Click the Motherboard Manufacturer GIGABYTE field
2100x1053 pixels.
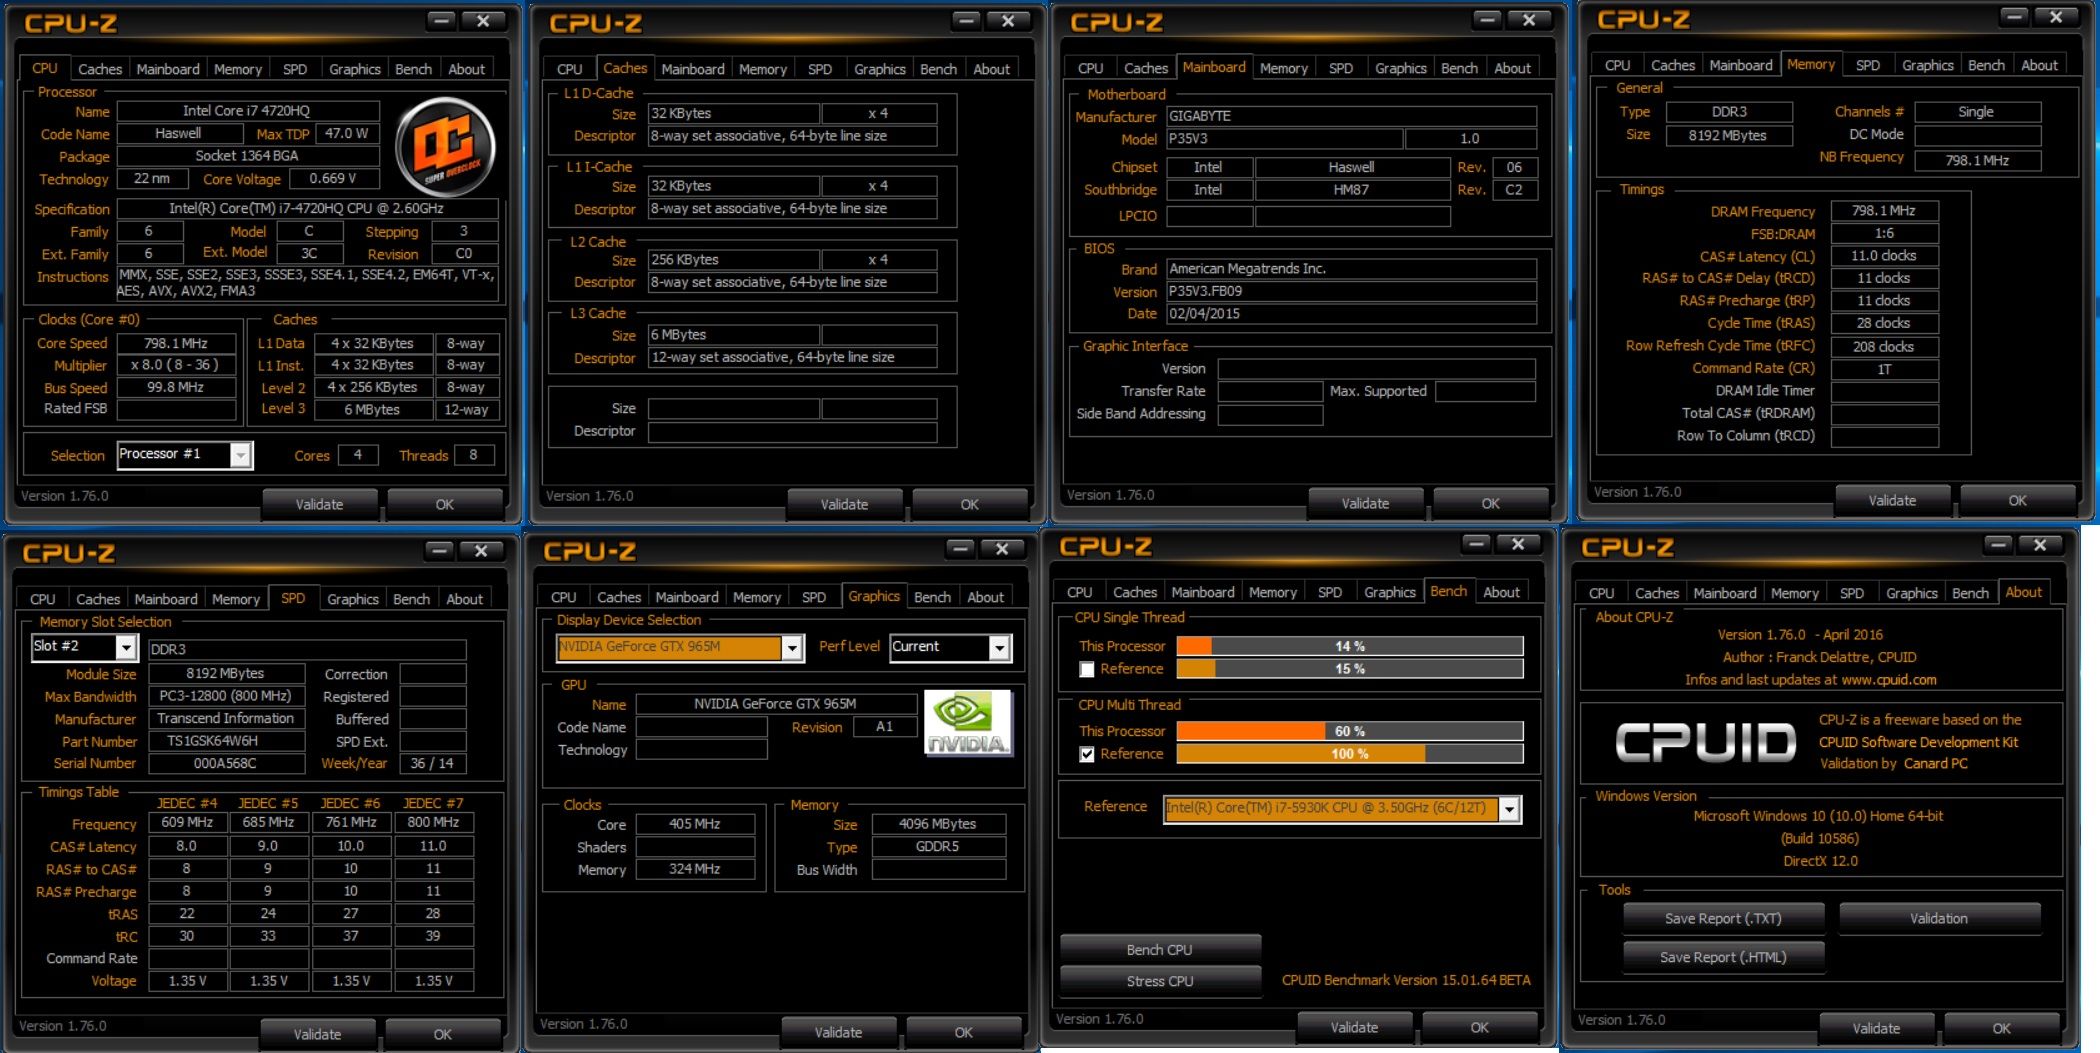point(1351,116)
